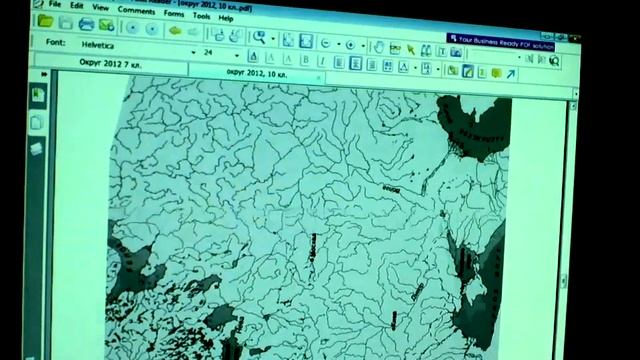
Task: Close the округ 2012, 10 кл. tab
Action: coord(319,78)
